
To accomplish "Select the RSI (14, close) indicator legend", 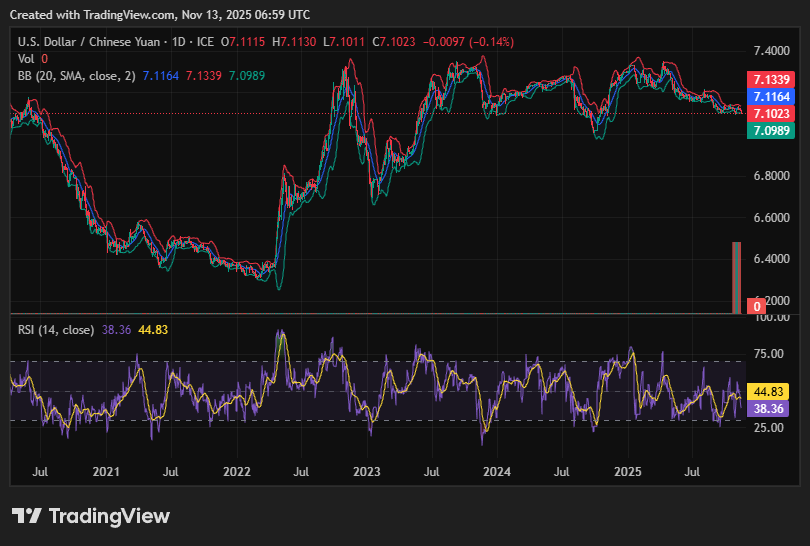I will pos(56,329).
